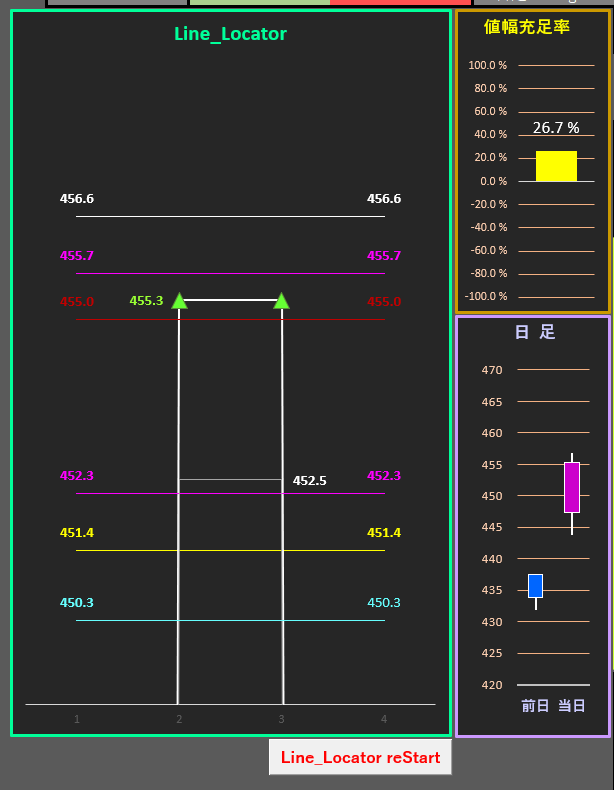
Task: Click the 465 price axis label
Action: coord(492,402)
